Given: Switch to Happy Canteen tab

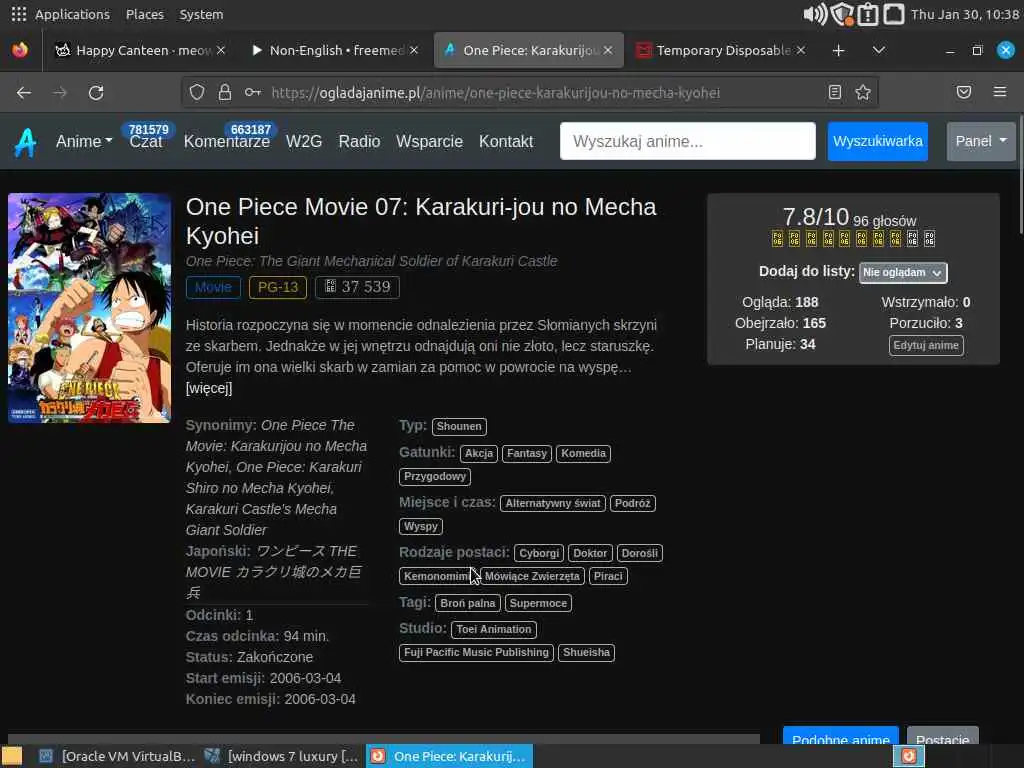Looking at the screenshot, I should point(140,50).
